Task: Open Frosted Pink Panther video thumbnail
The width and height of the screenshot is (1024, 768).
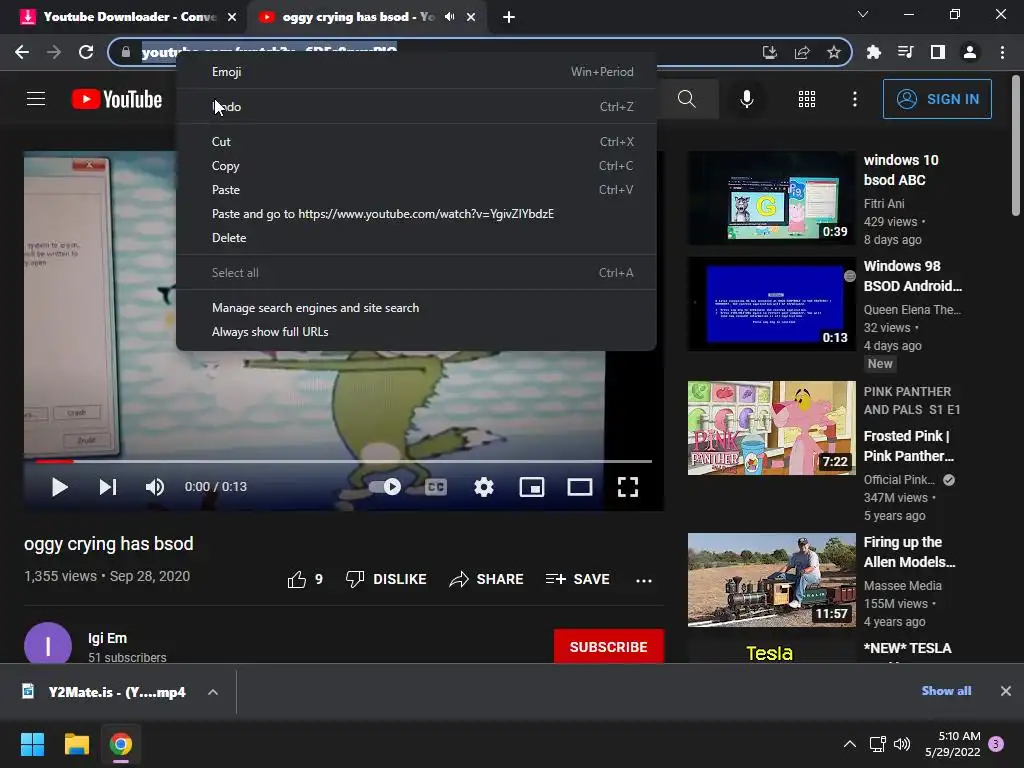Action: 771,428
